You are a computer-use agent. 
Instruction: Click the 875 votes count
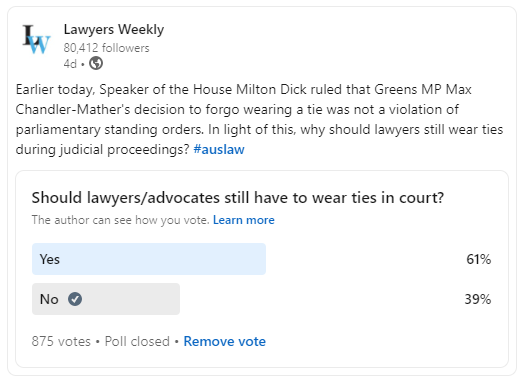tap(61, 341)
